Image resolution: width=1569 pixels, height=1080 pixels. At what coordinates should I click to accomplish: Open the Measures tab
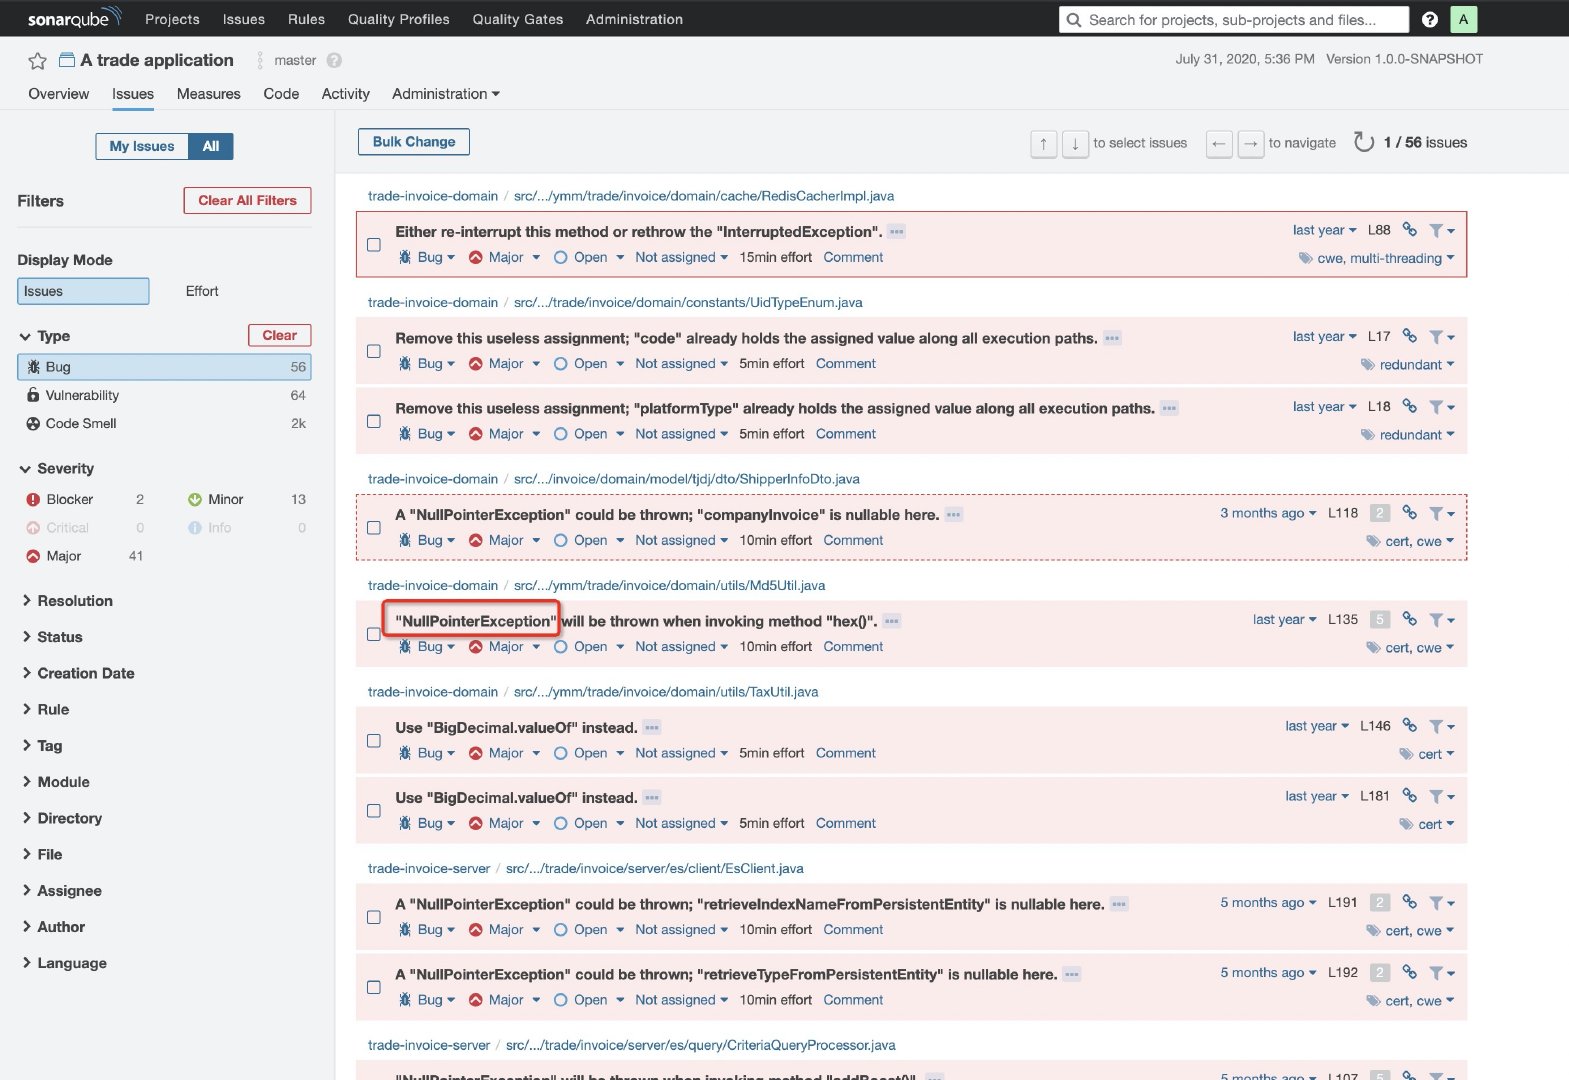208,94
